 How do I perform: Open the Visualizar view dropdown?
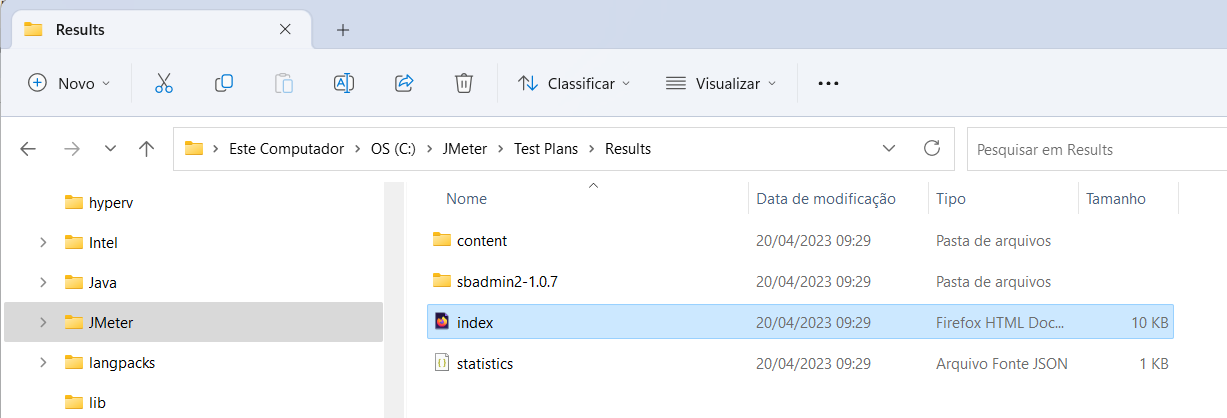point(721,83)
